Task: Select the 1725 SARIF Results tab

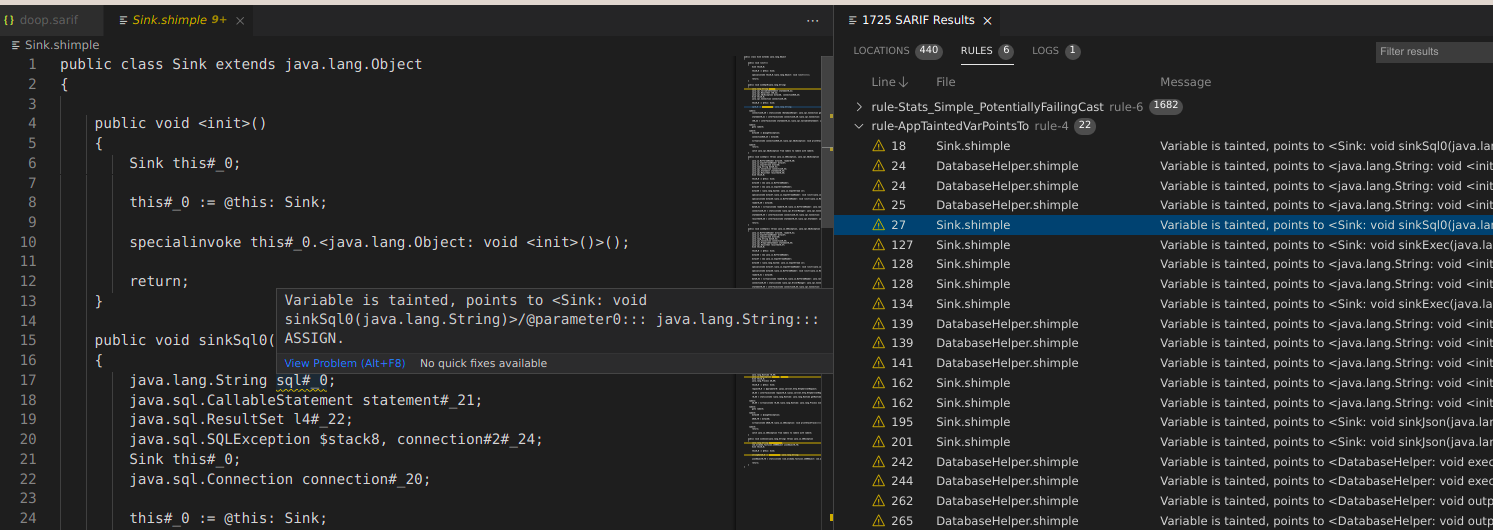Action: click(x=918, y=20)
